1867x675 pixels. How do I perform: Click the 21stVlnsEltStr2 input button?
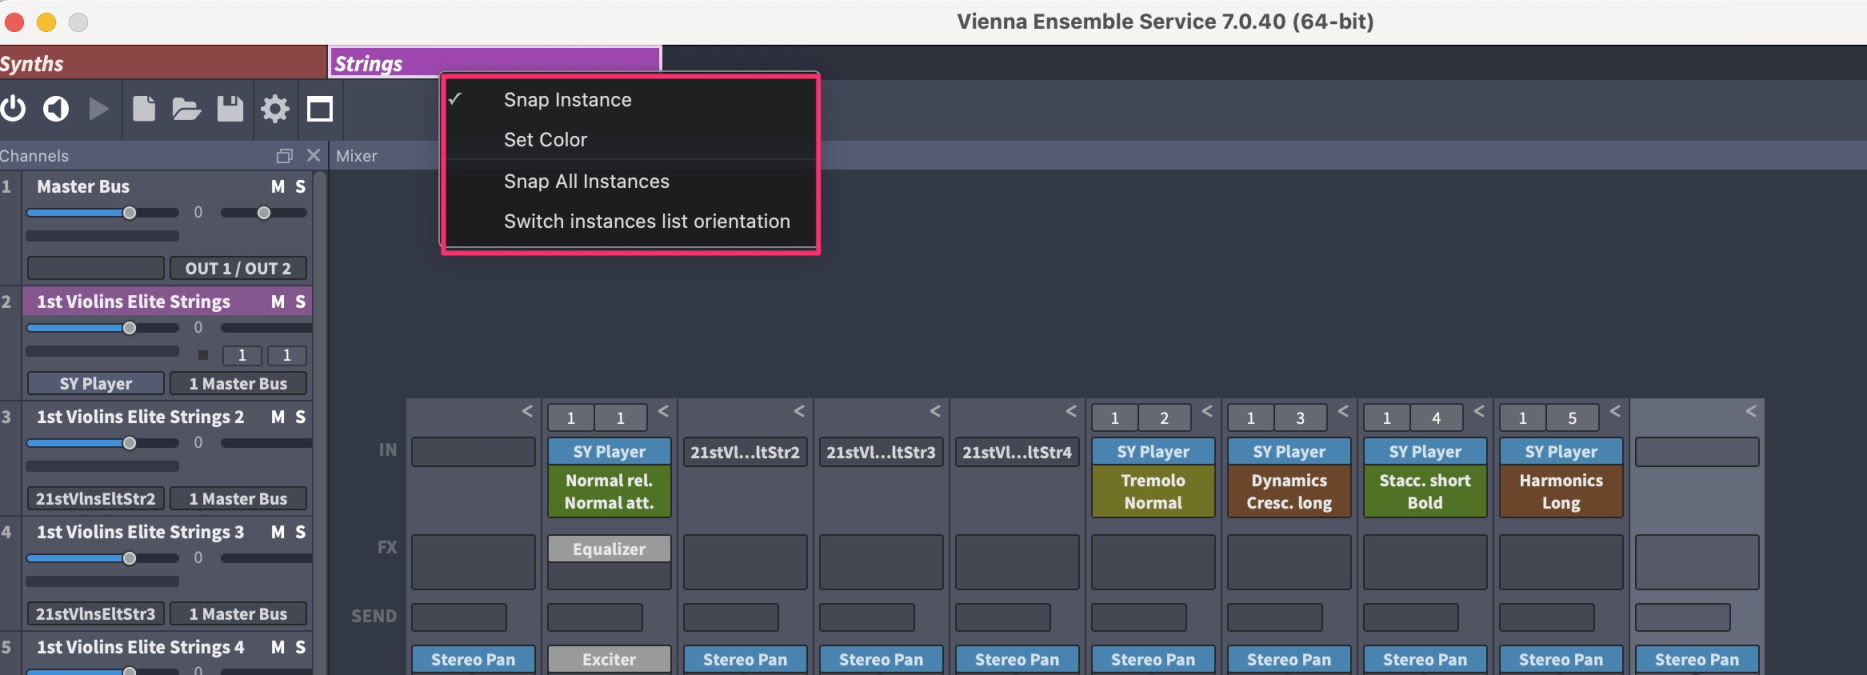pos(96,498)
